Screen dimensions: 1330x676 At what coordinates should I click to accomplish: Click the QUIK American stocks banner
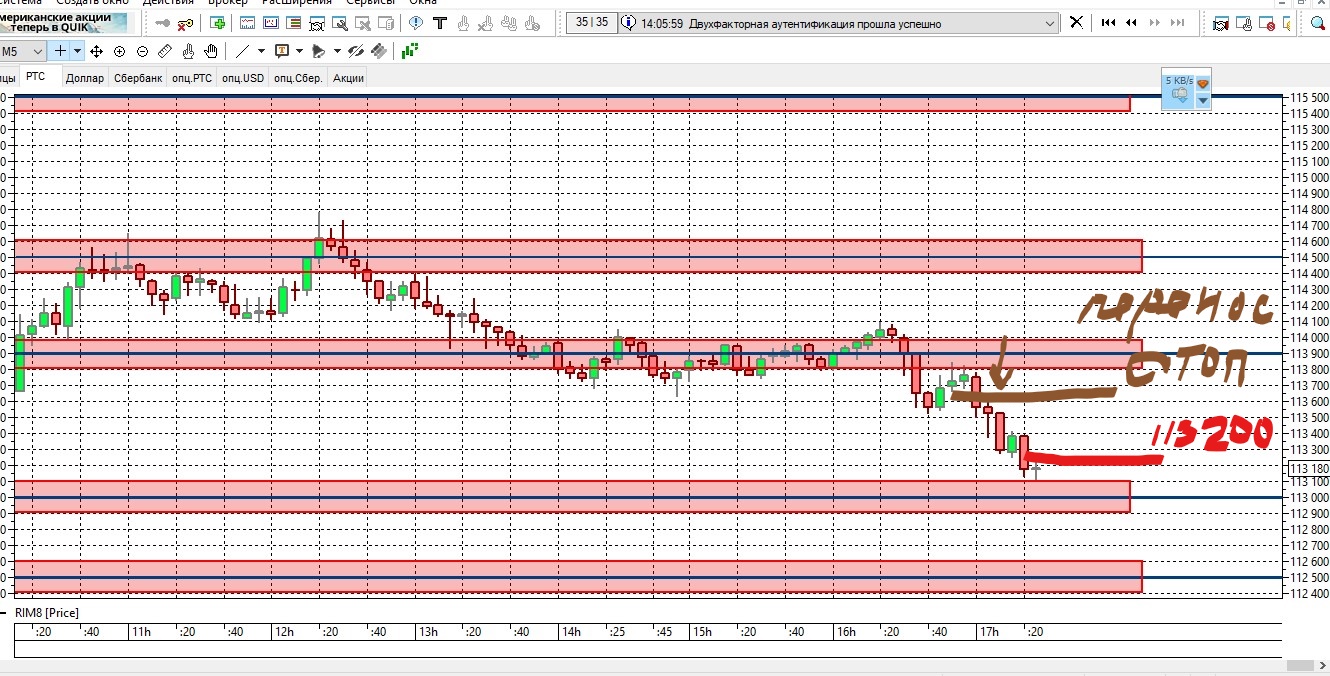pyautogui.click(x=63, y=23)
